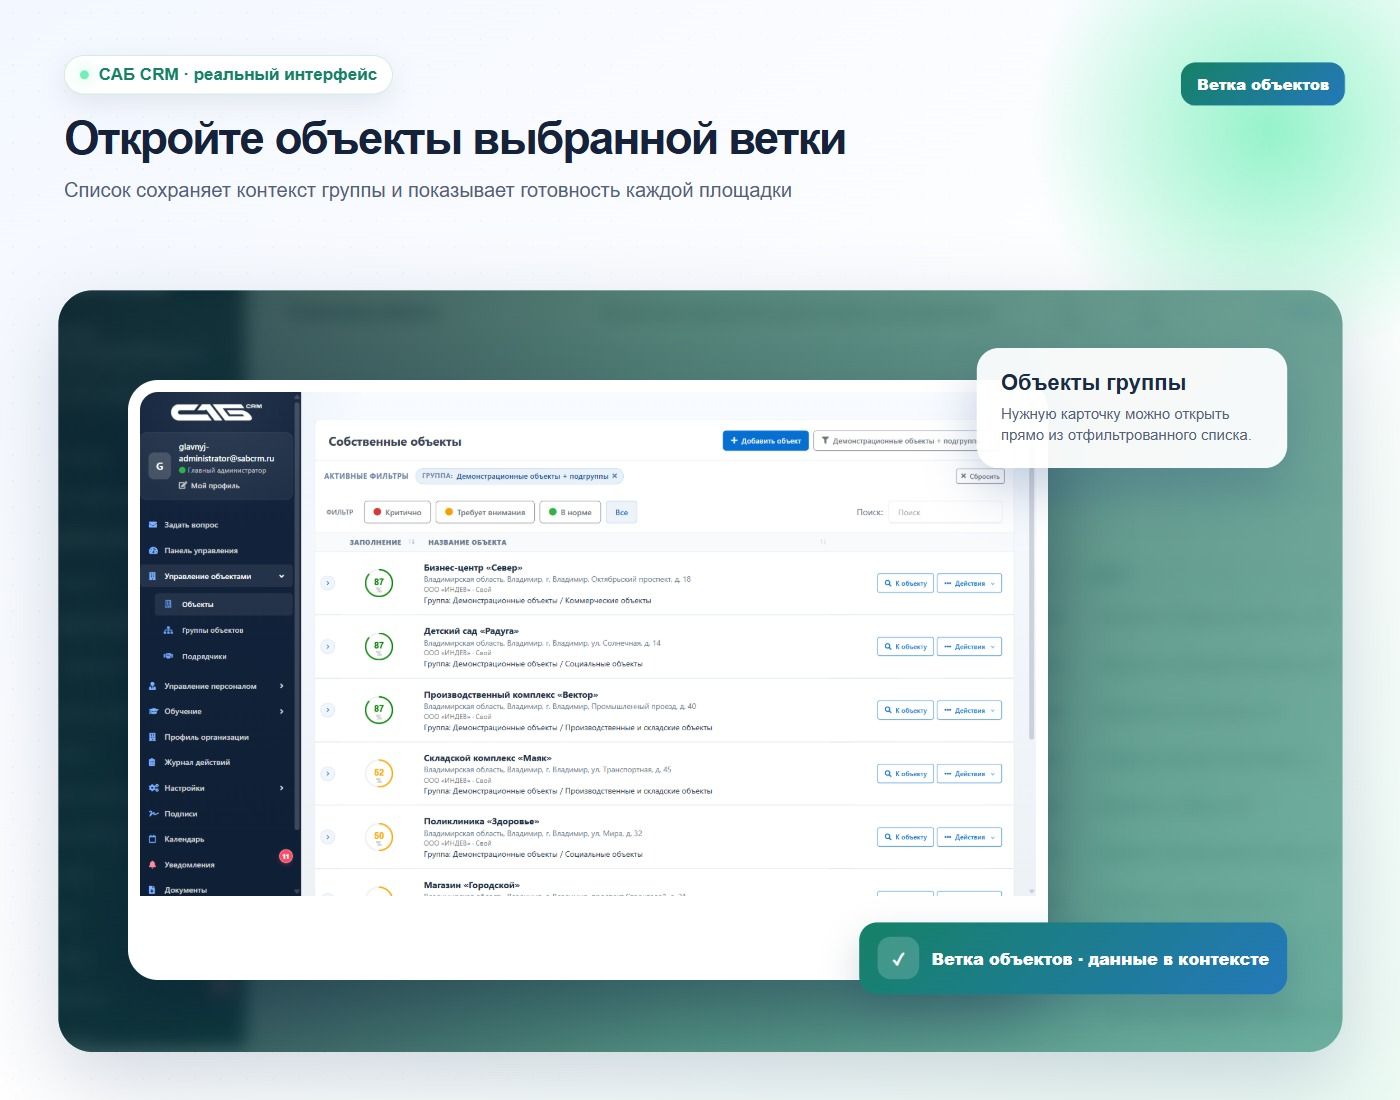Viewport: 1400px width, 1100px height.
Task: Open Действия dropdown for Поликлиника «Здоровье»
Action: (969, 837)
